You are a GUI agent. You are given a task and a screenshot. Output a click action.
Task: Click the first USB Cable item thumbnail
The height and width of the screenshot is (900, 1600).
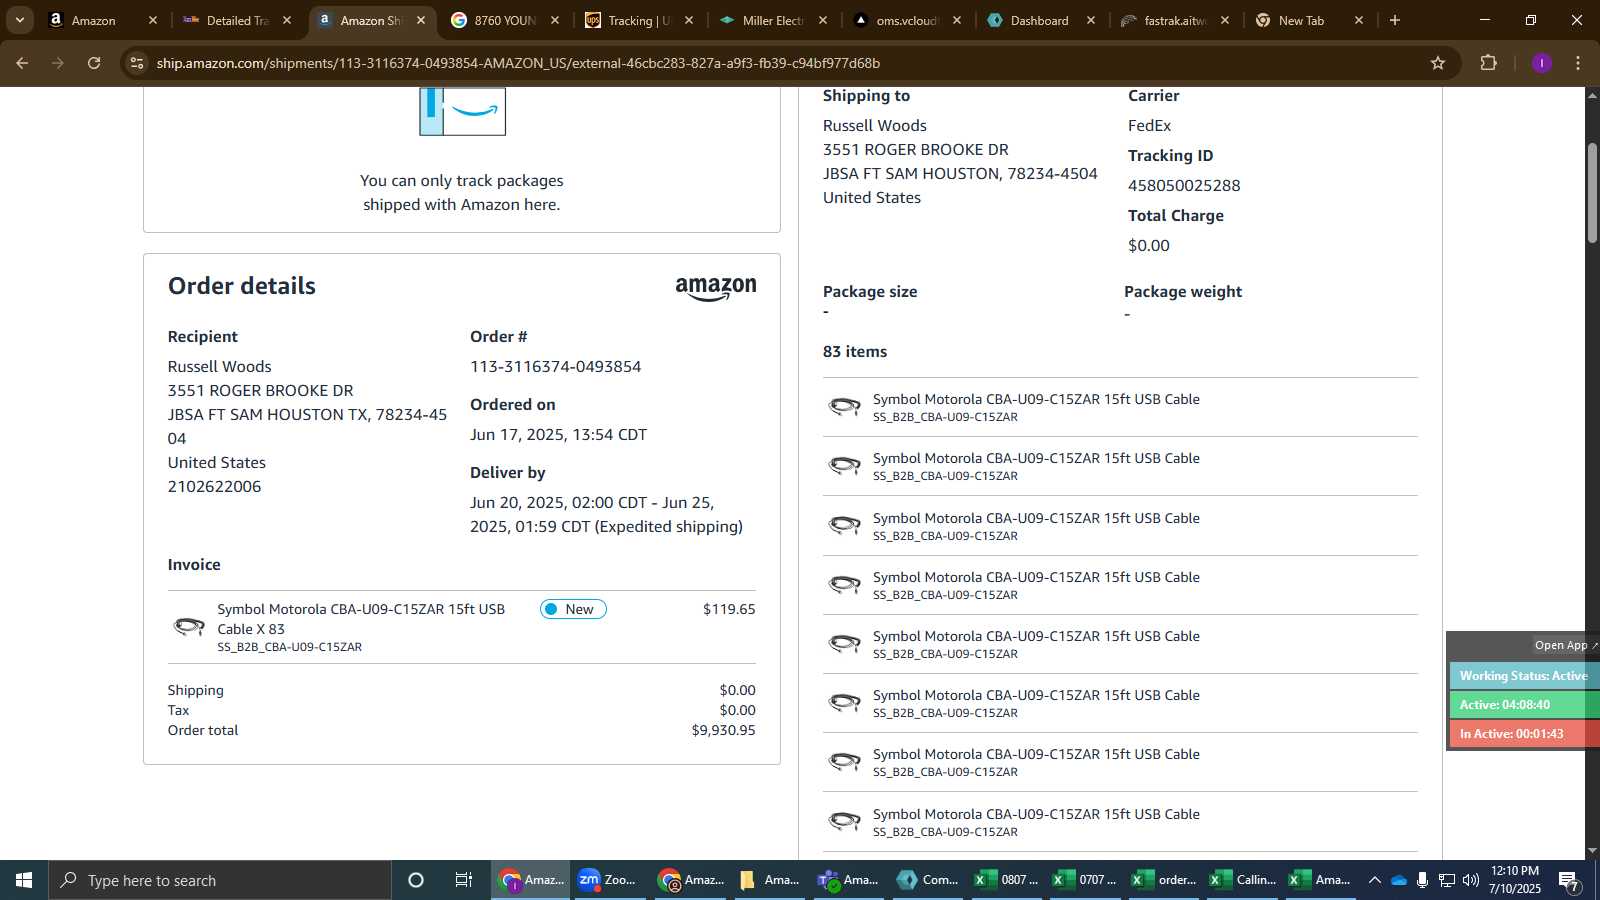pos(845,406)
